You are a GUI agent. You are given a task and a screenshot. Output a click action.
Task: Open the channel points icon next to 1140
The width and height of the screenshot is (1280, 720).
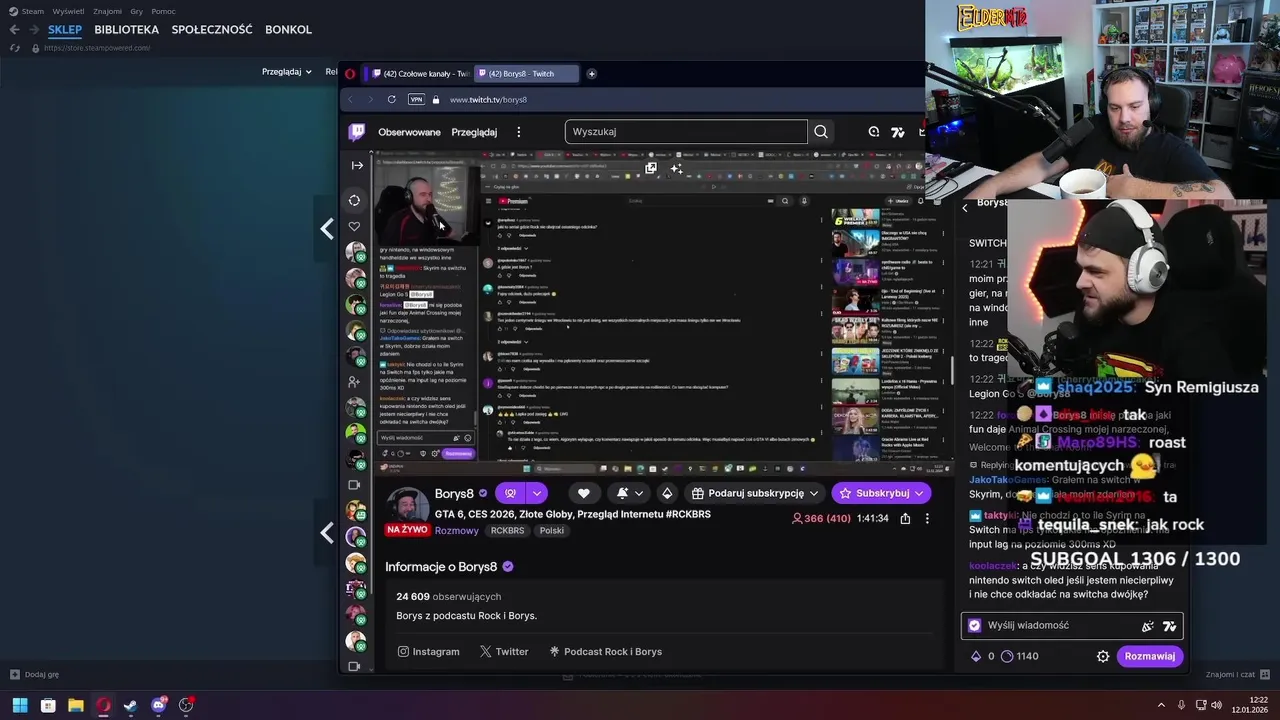(1007, 656)
